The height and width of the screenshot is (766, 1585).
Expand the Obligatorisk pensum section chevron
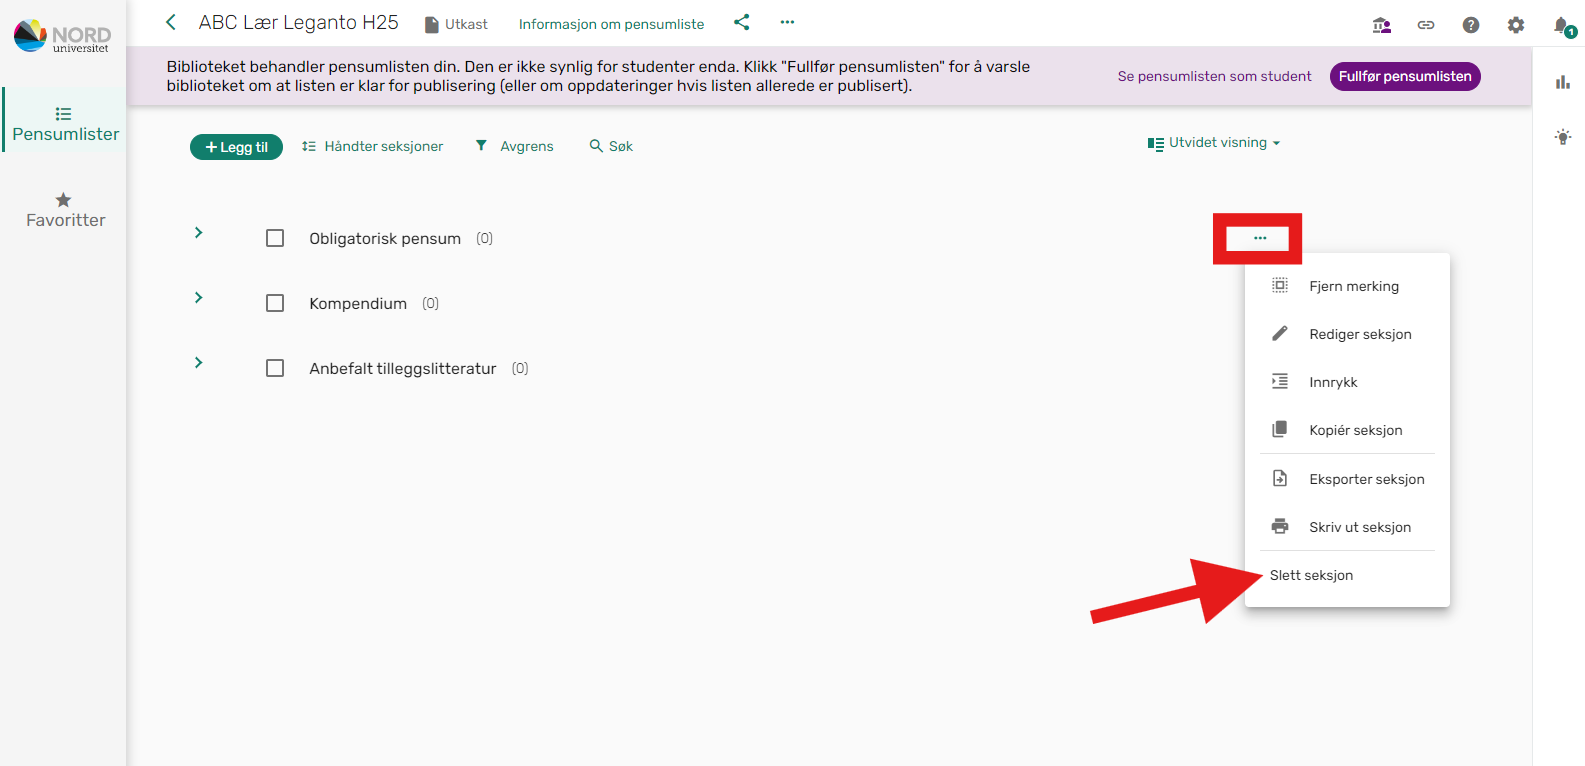198,232
